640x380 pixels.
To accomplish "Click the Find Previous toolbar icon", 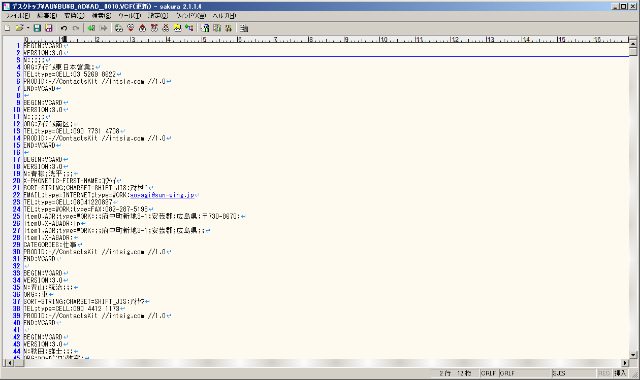I will pos(142,28).
